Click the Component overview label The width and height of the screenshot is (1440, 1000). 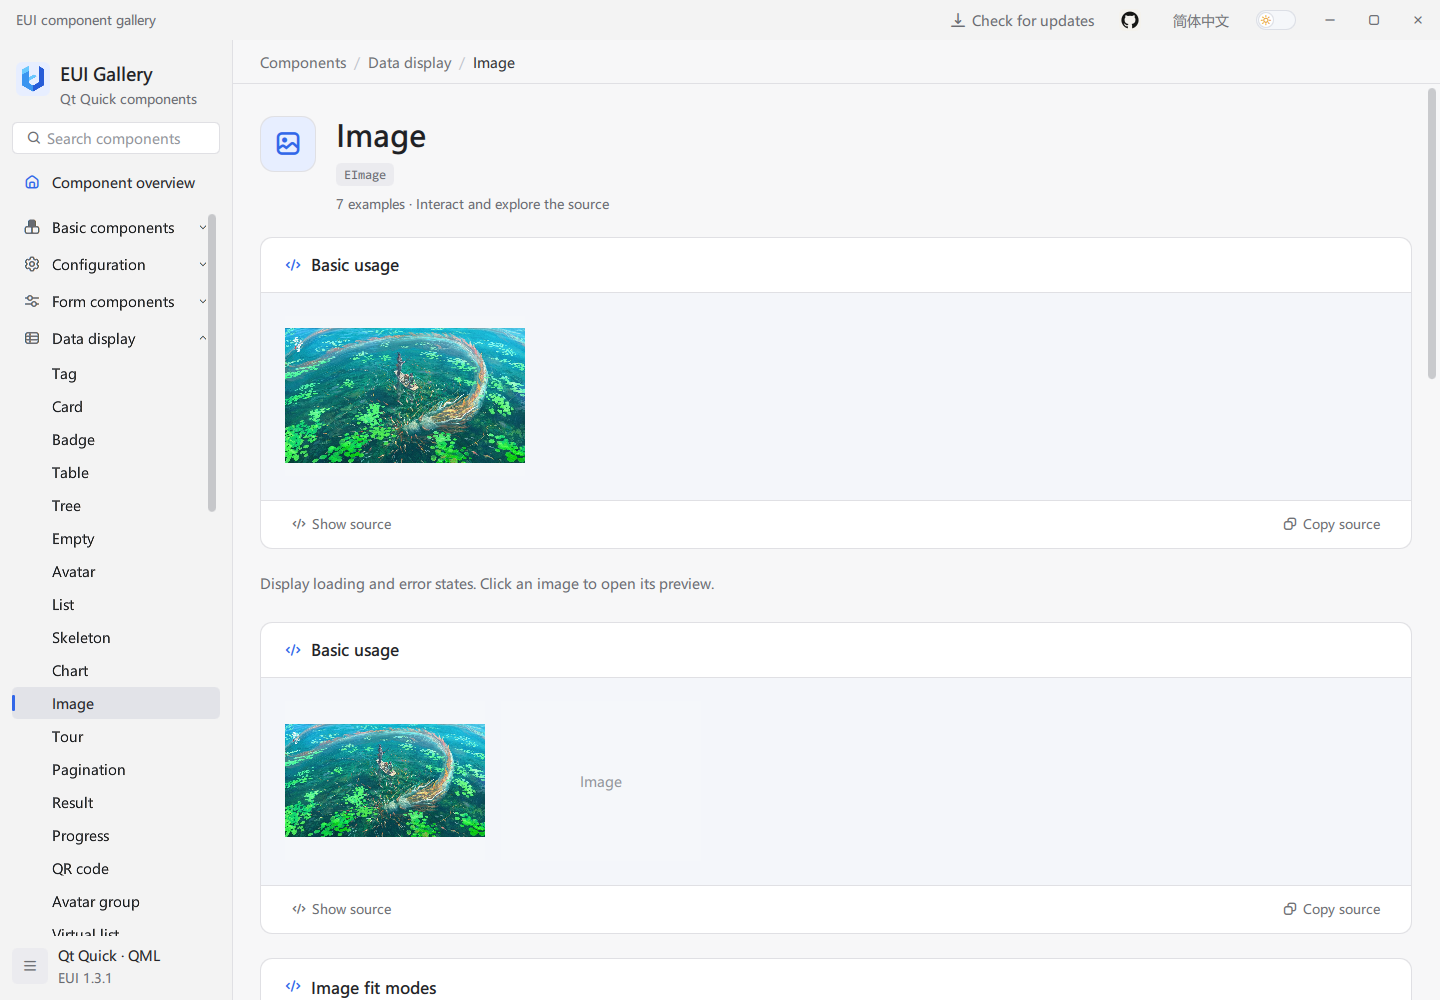coord(123,182)
